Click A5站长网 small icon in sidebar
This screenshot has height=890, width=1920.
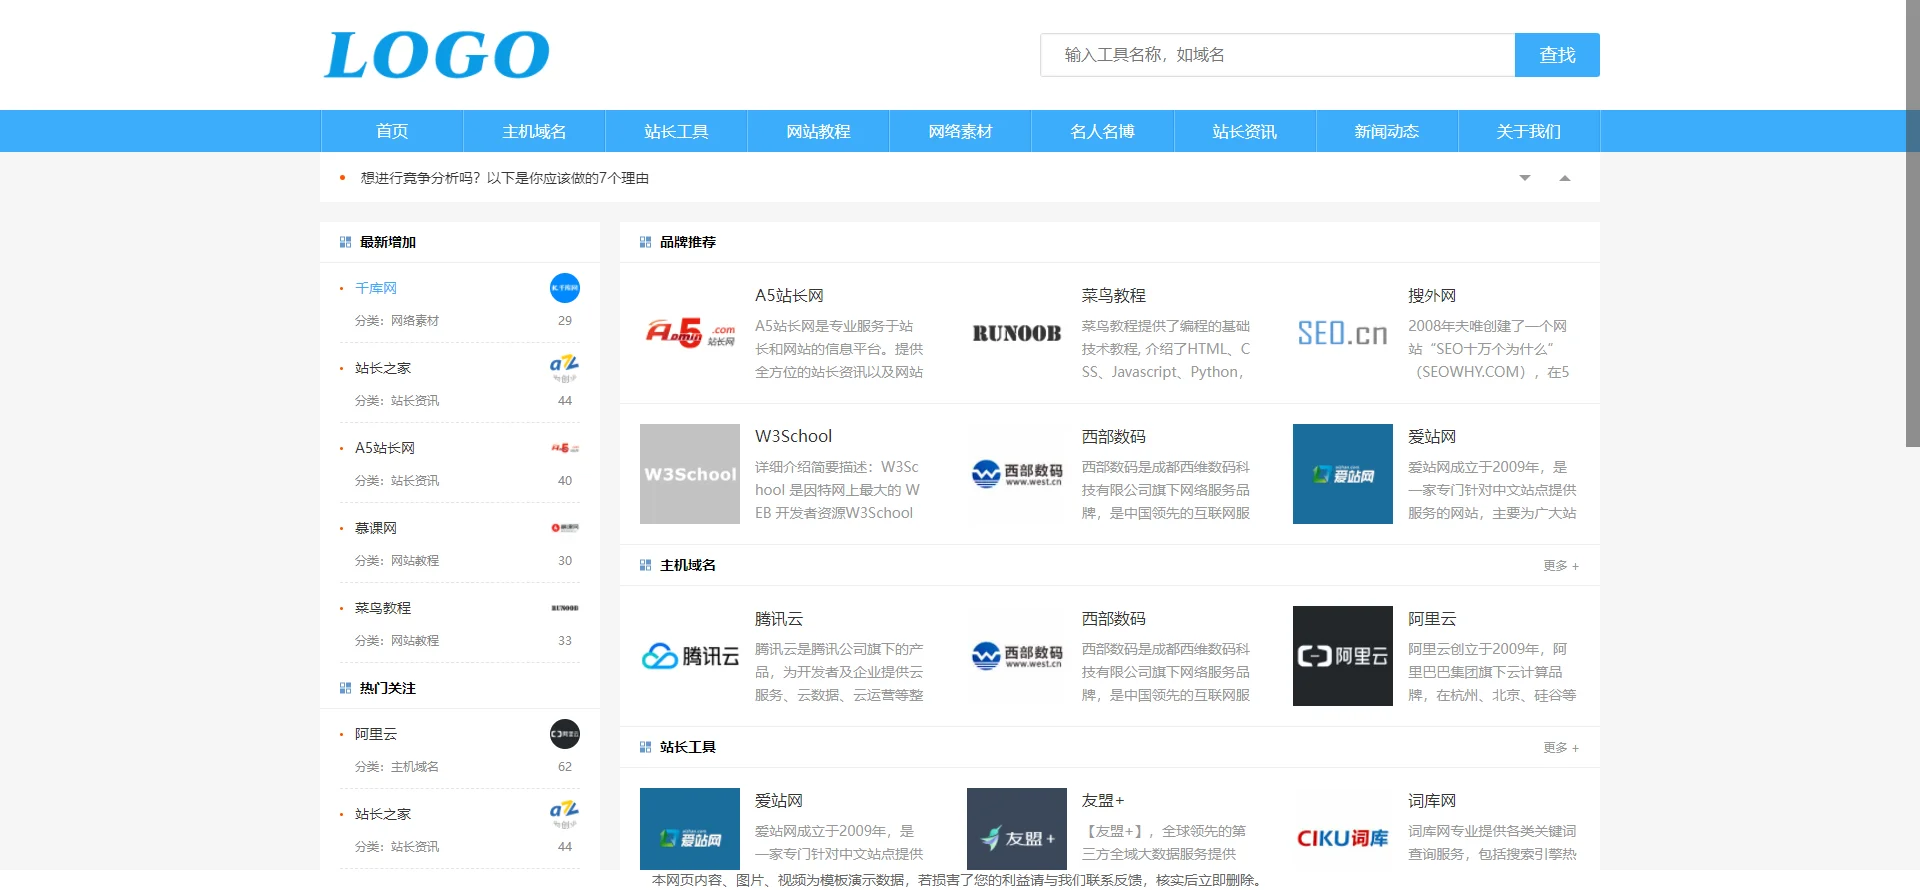click(x=565, y=448)
